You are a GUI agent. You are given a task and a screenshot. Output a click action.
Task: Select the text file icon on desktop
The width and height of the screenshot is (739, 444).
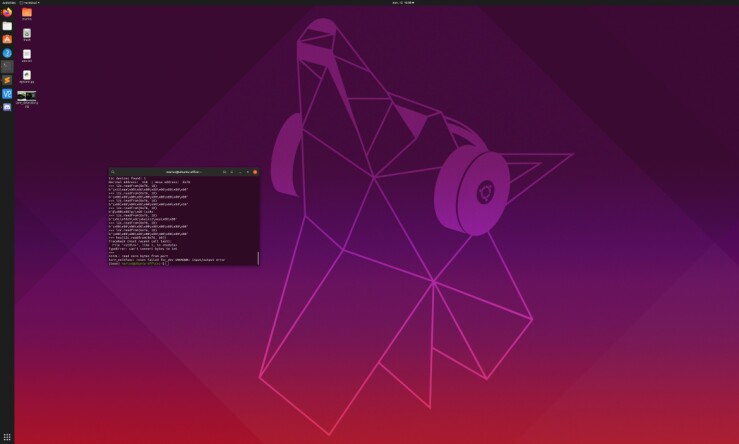(27, 55)
